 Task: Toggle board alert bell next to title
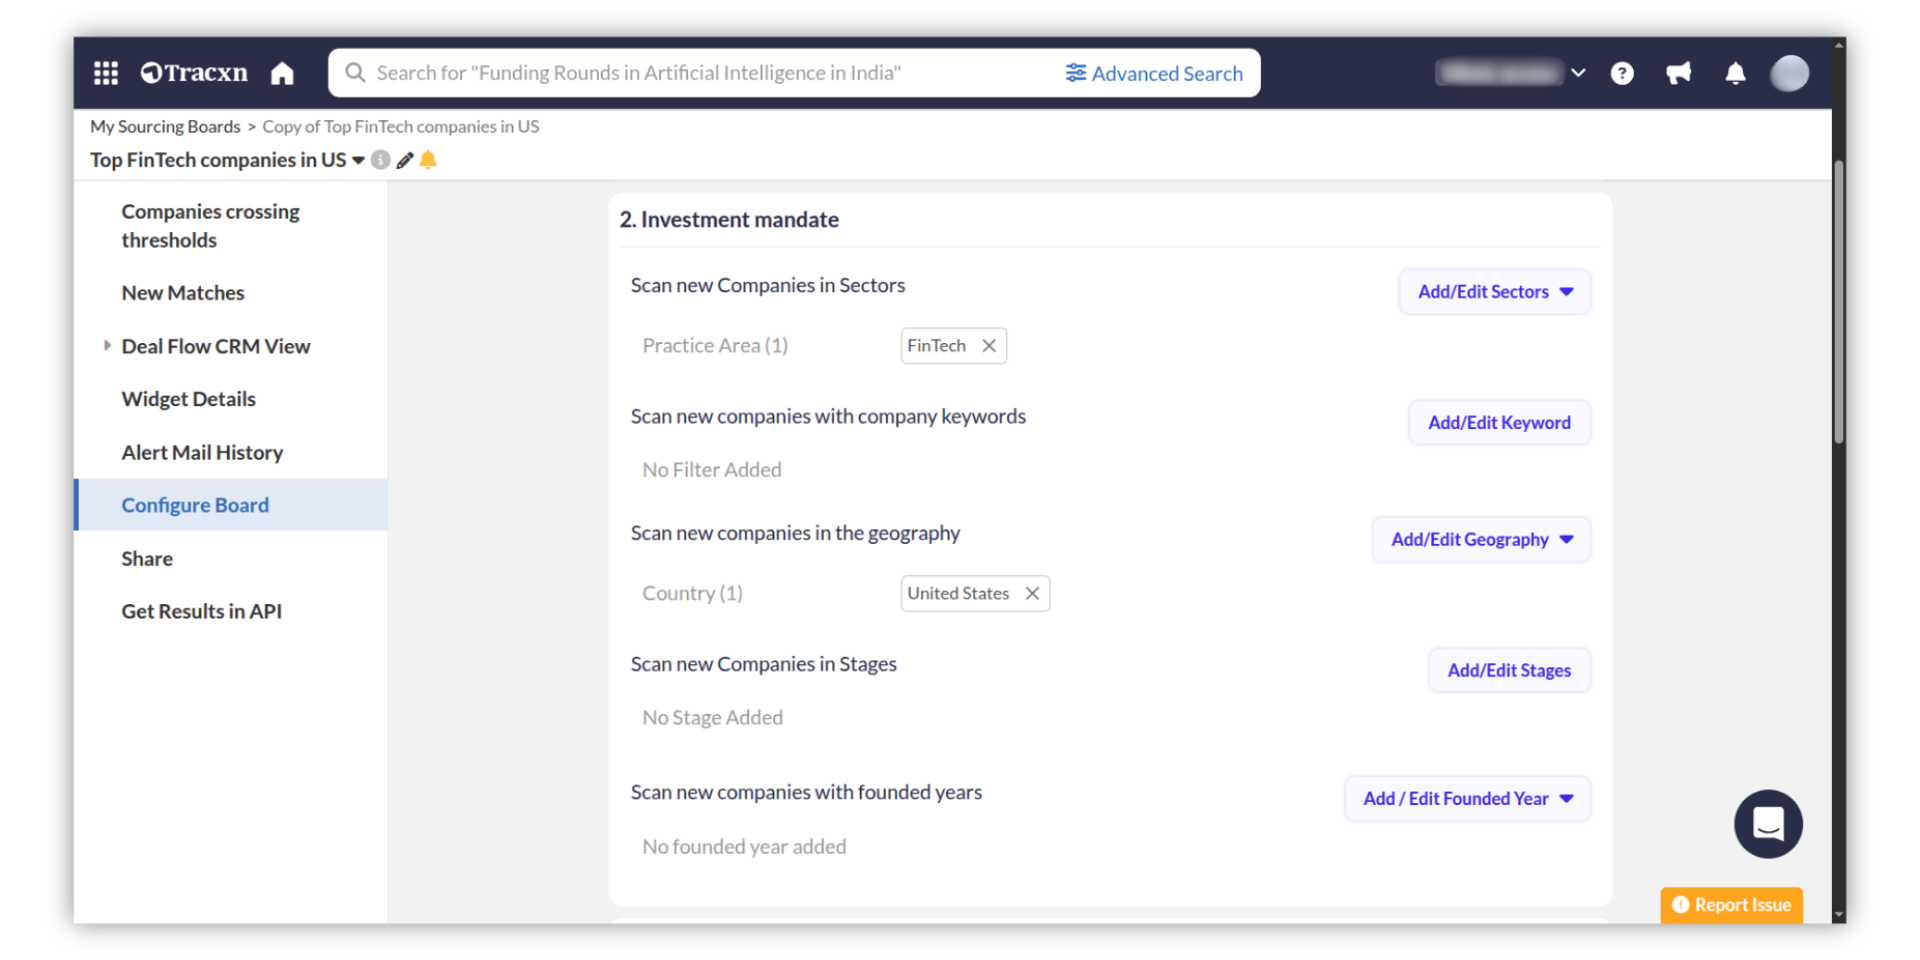[x=428, y=160]
